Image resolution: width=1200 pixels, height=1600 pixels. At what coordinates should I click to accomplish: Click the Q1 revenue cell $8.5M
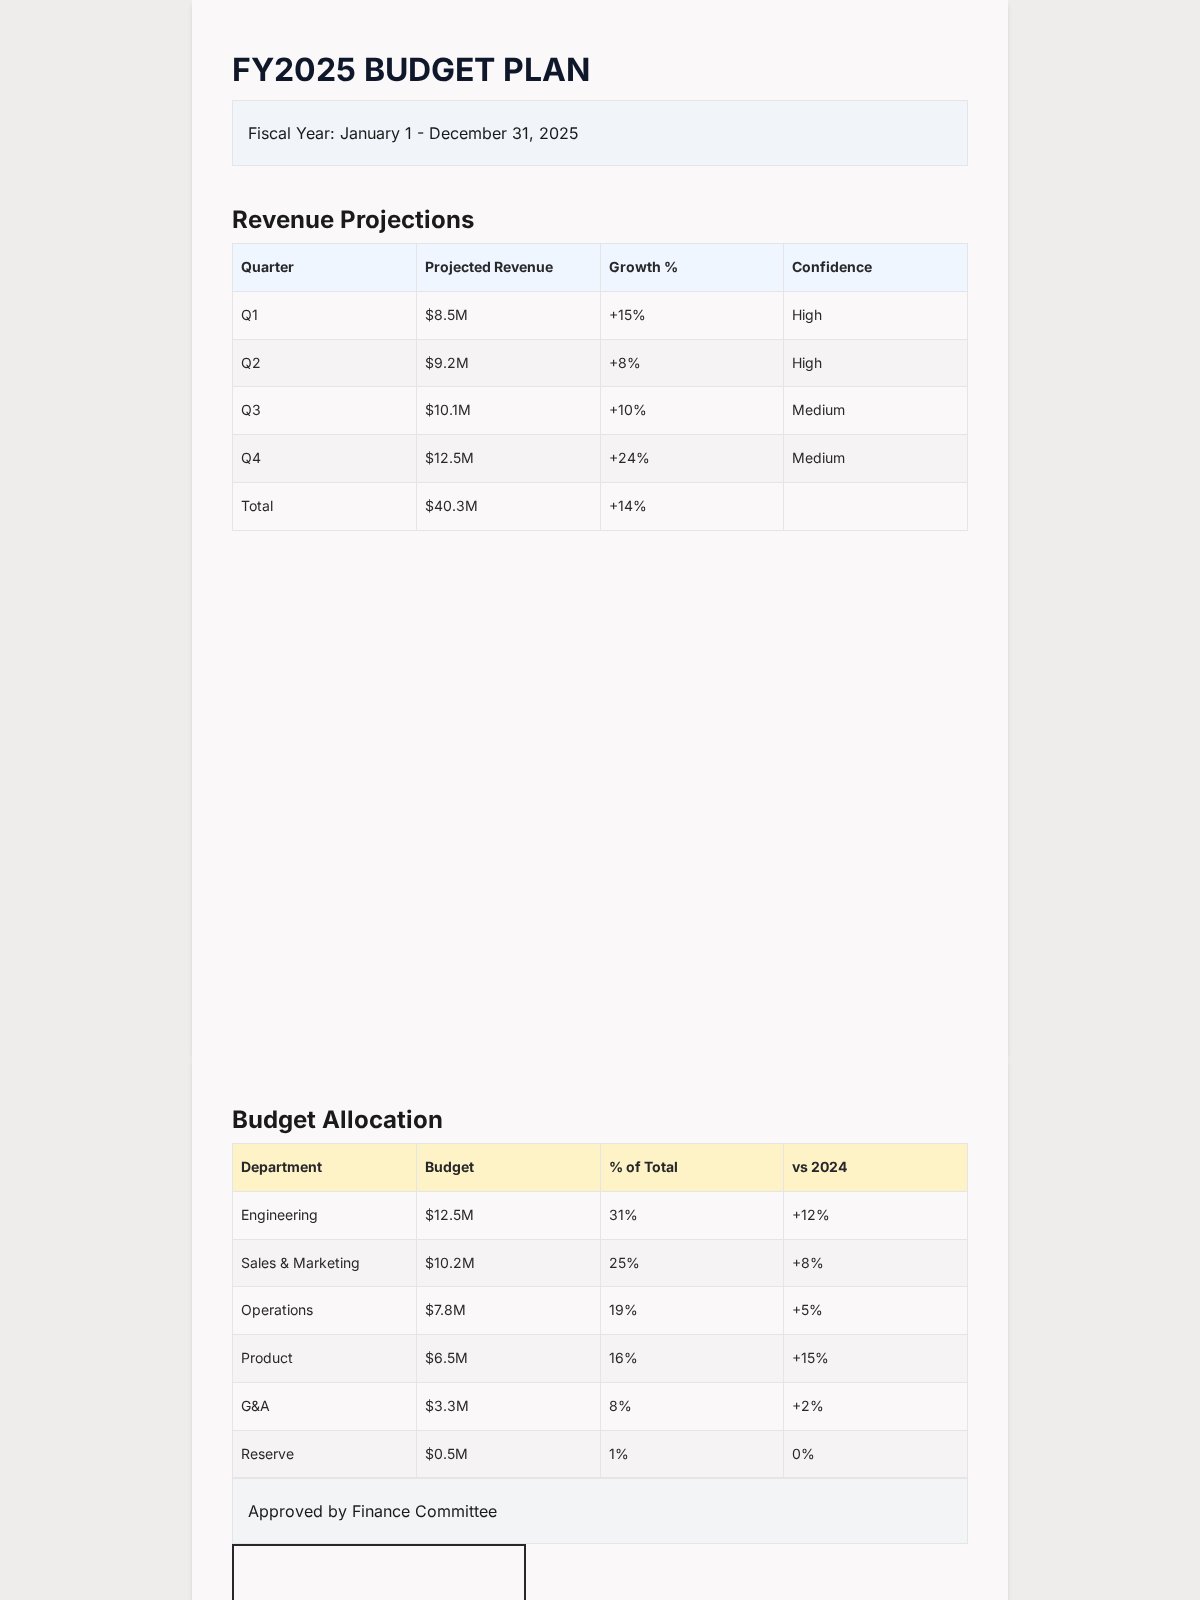point(508,315)
